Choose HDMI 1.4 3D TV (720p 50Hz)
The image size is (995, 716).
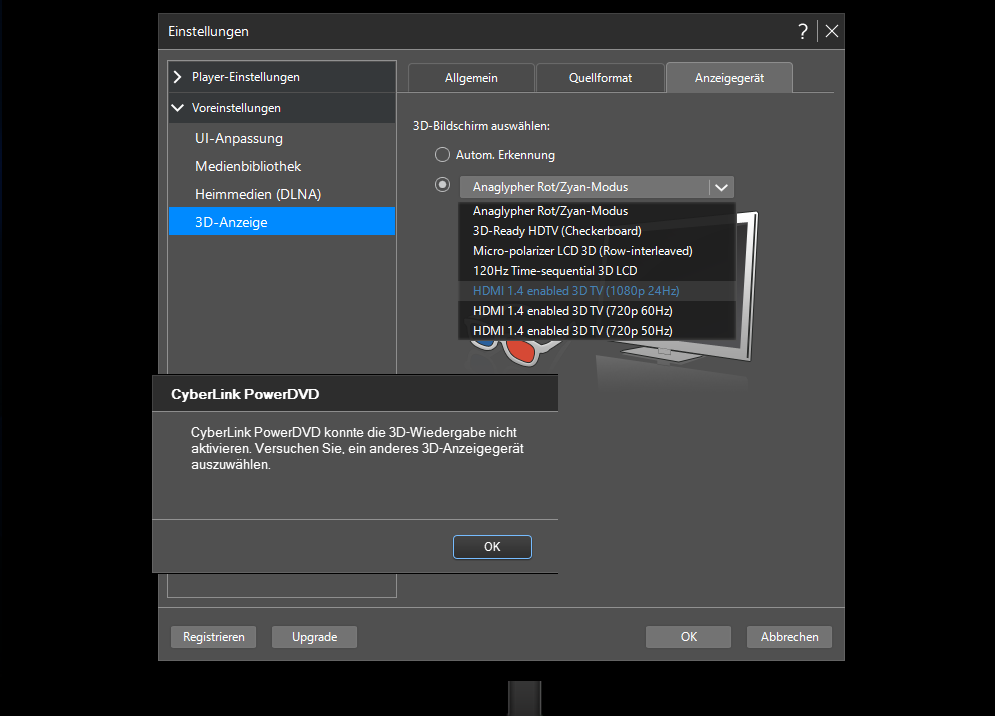pos(596,331)
